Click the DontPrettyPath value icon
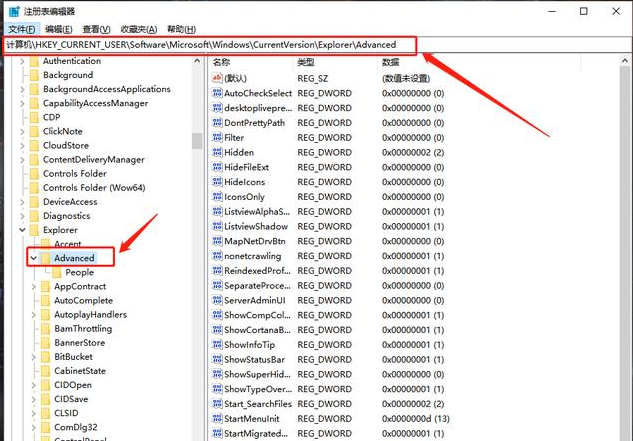Screen dimensions: 633x441 (x=217, y=123)
